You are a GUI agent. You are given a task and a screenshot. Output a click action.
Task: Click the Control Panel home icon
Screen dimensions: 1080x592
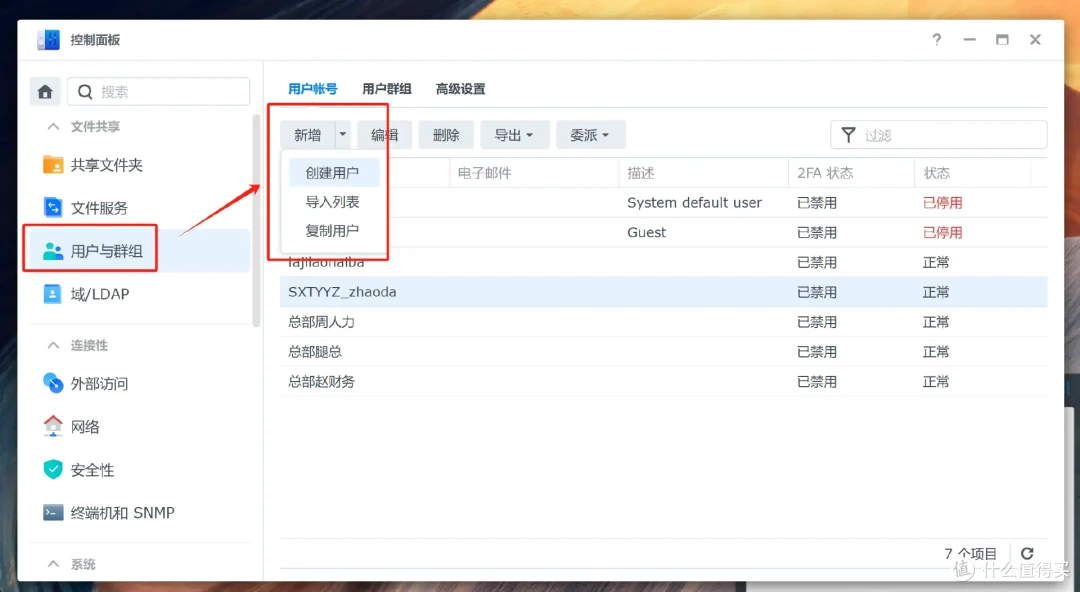45,92
